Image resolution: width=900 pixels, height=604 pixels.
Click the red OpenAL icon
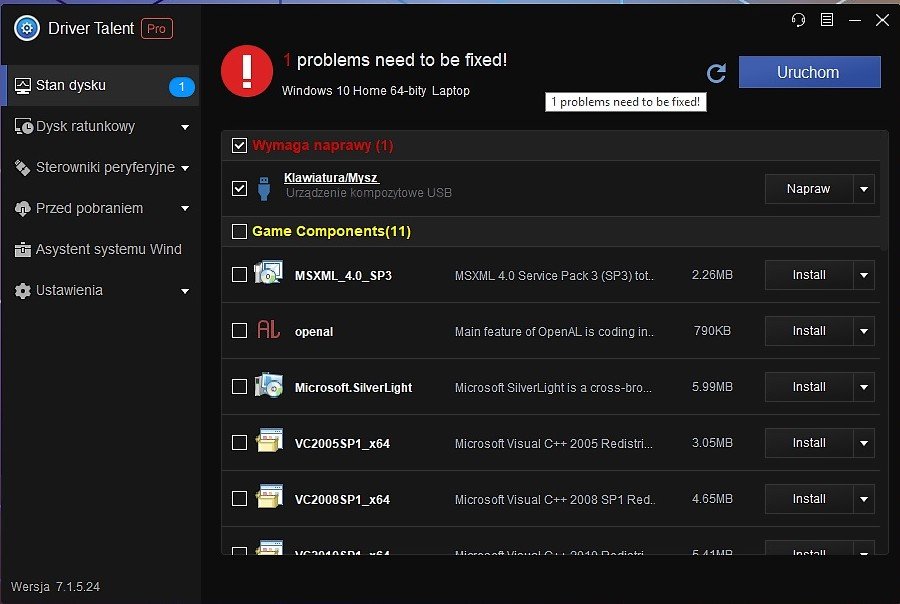click(268, 330)
